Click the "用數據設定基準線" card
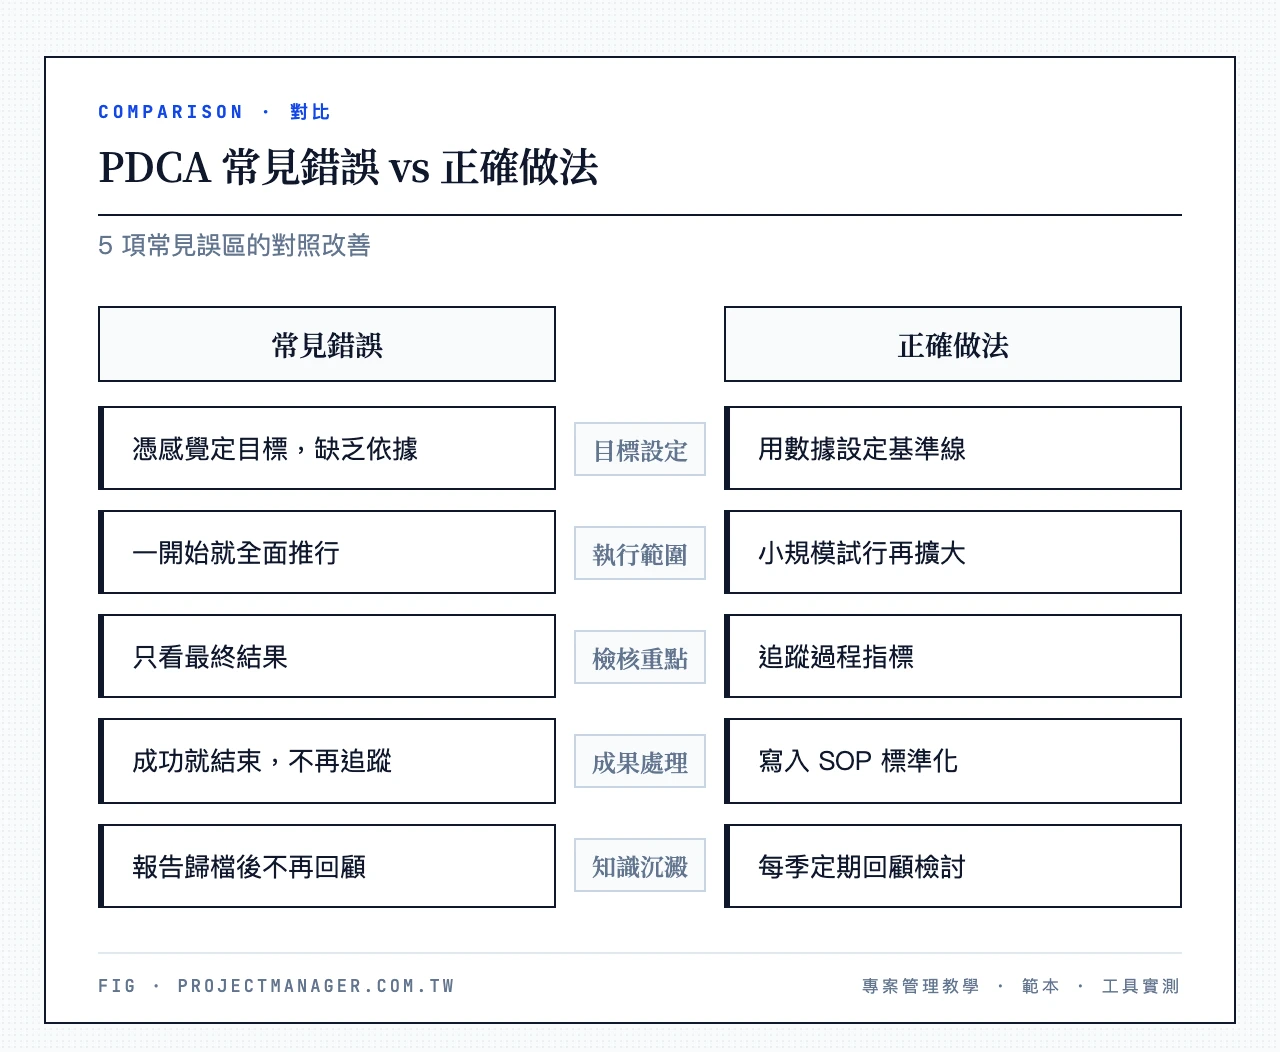 coord(953,448)
